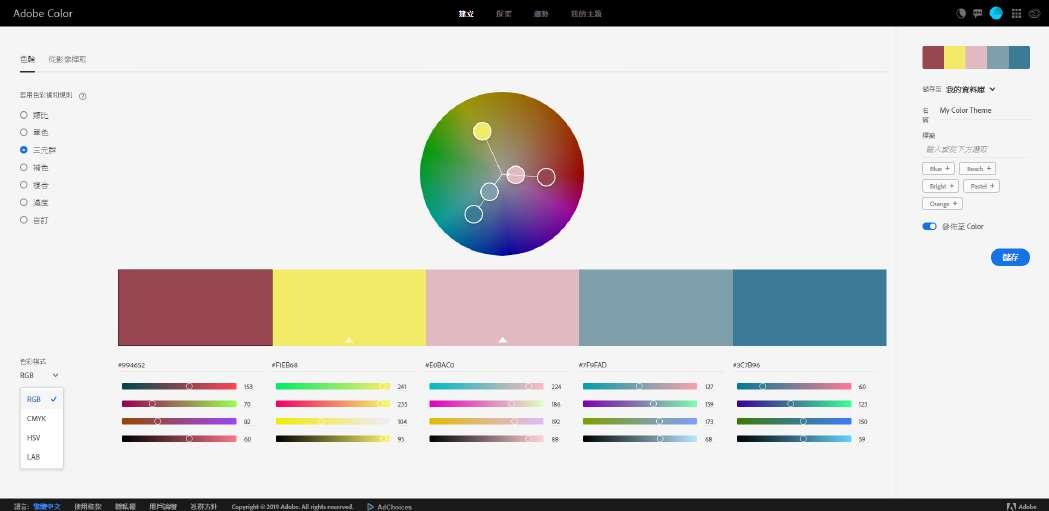Open the feedback chat bubble icon
This screenshot has height=511, width=1049.
(978, 13)
